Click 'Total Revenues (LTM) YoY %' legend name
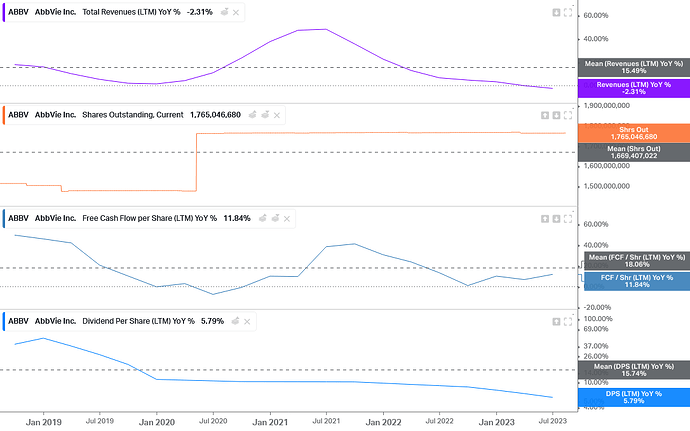This screenshot has width=690, height=431. point(131,12)
